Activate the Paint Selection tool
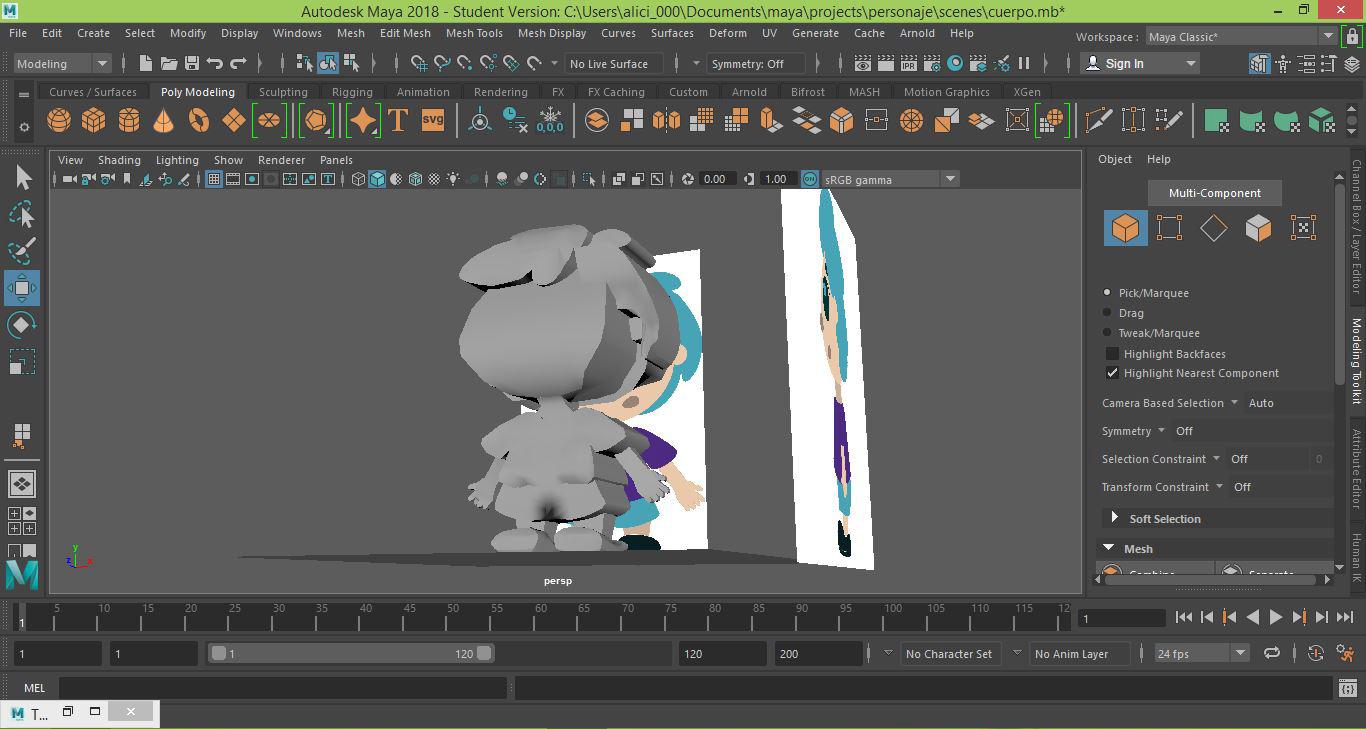 [22, 250]
